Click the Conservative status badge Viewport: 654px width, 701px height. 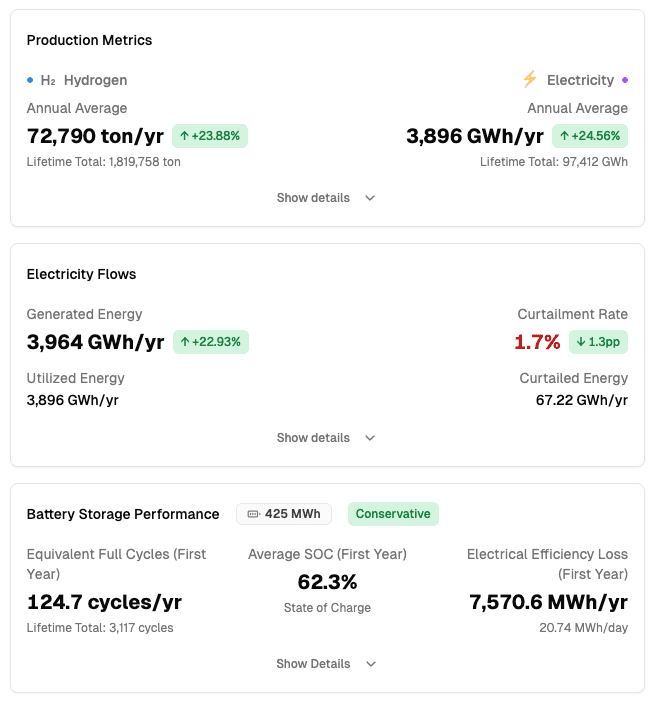point(393,514)
